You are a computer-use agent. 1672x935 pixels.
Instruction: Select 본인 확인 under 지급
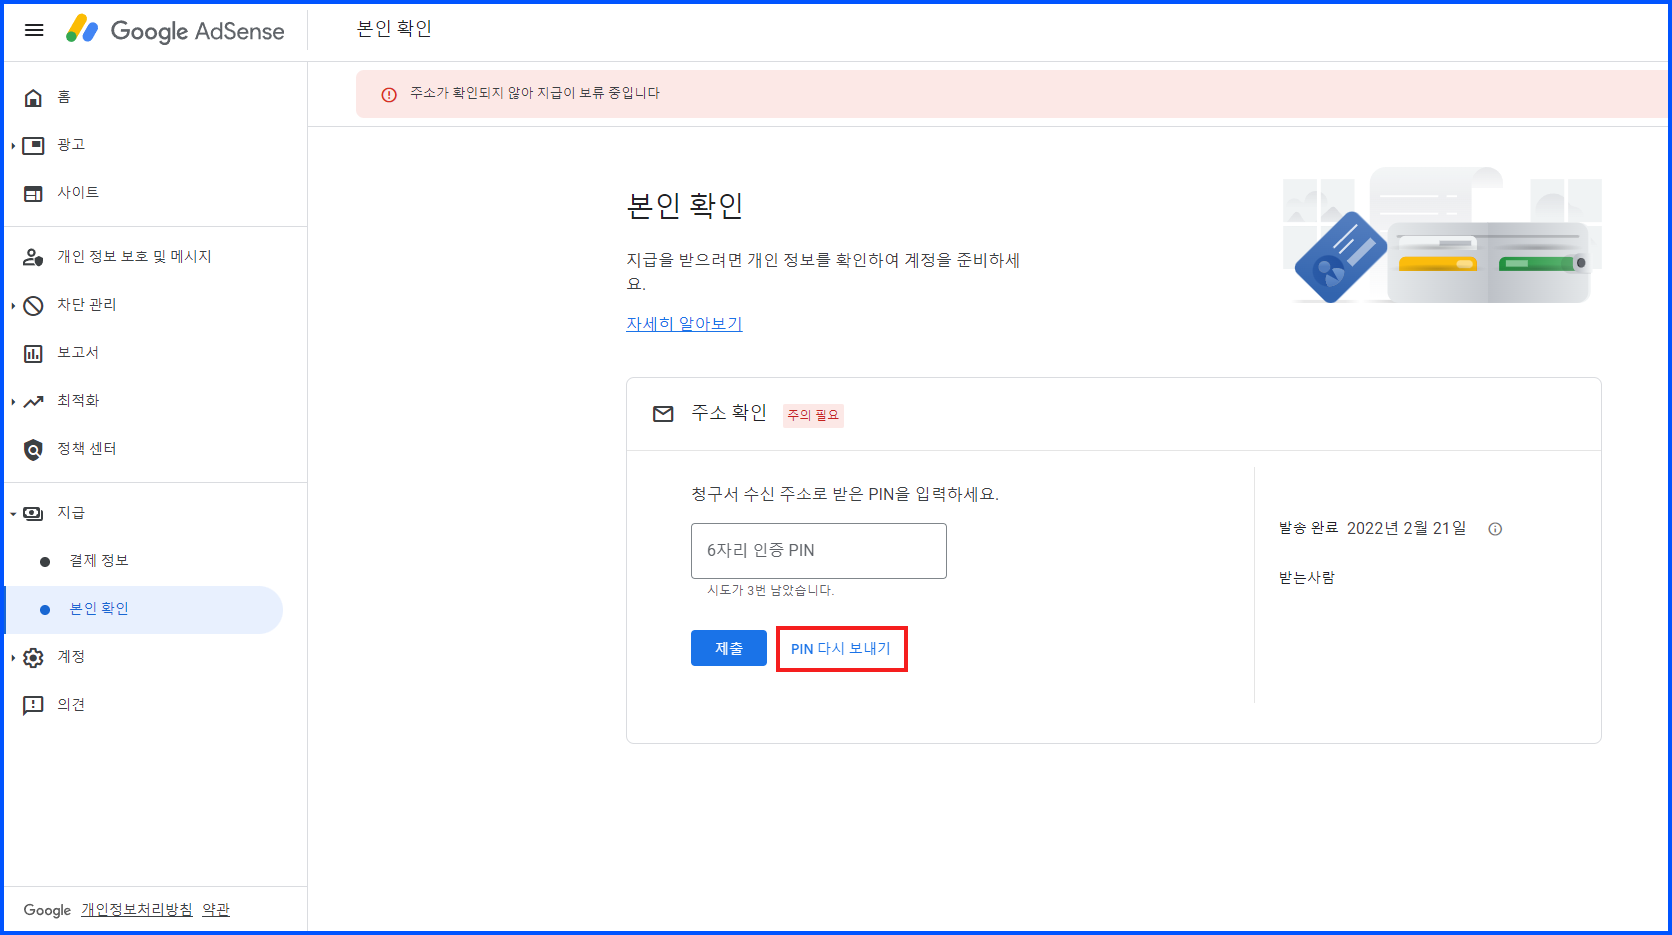point(144,609)
